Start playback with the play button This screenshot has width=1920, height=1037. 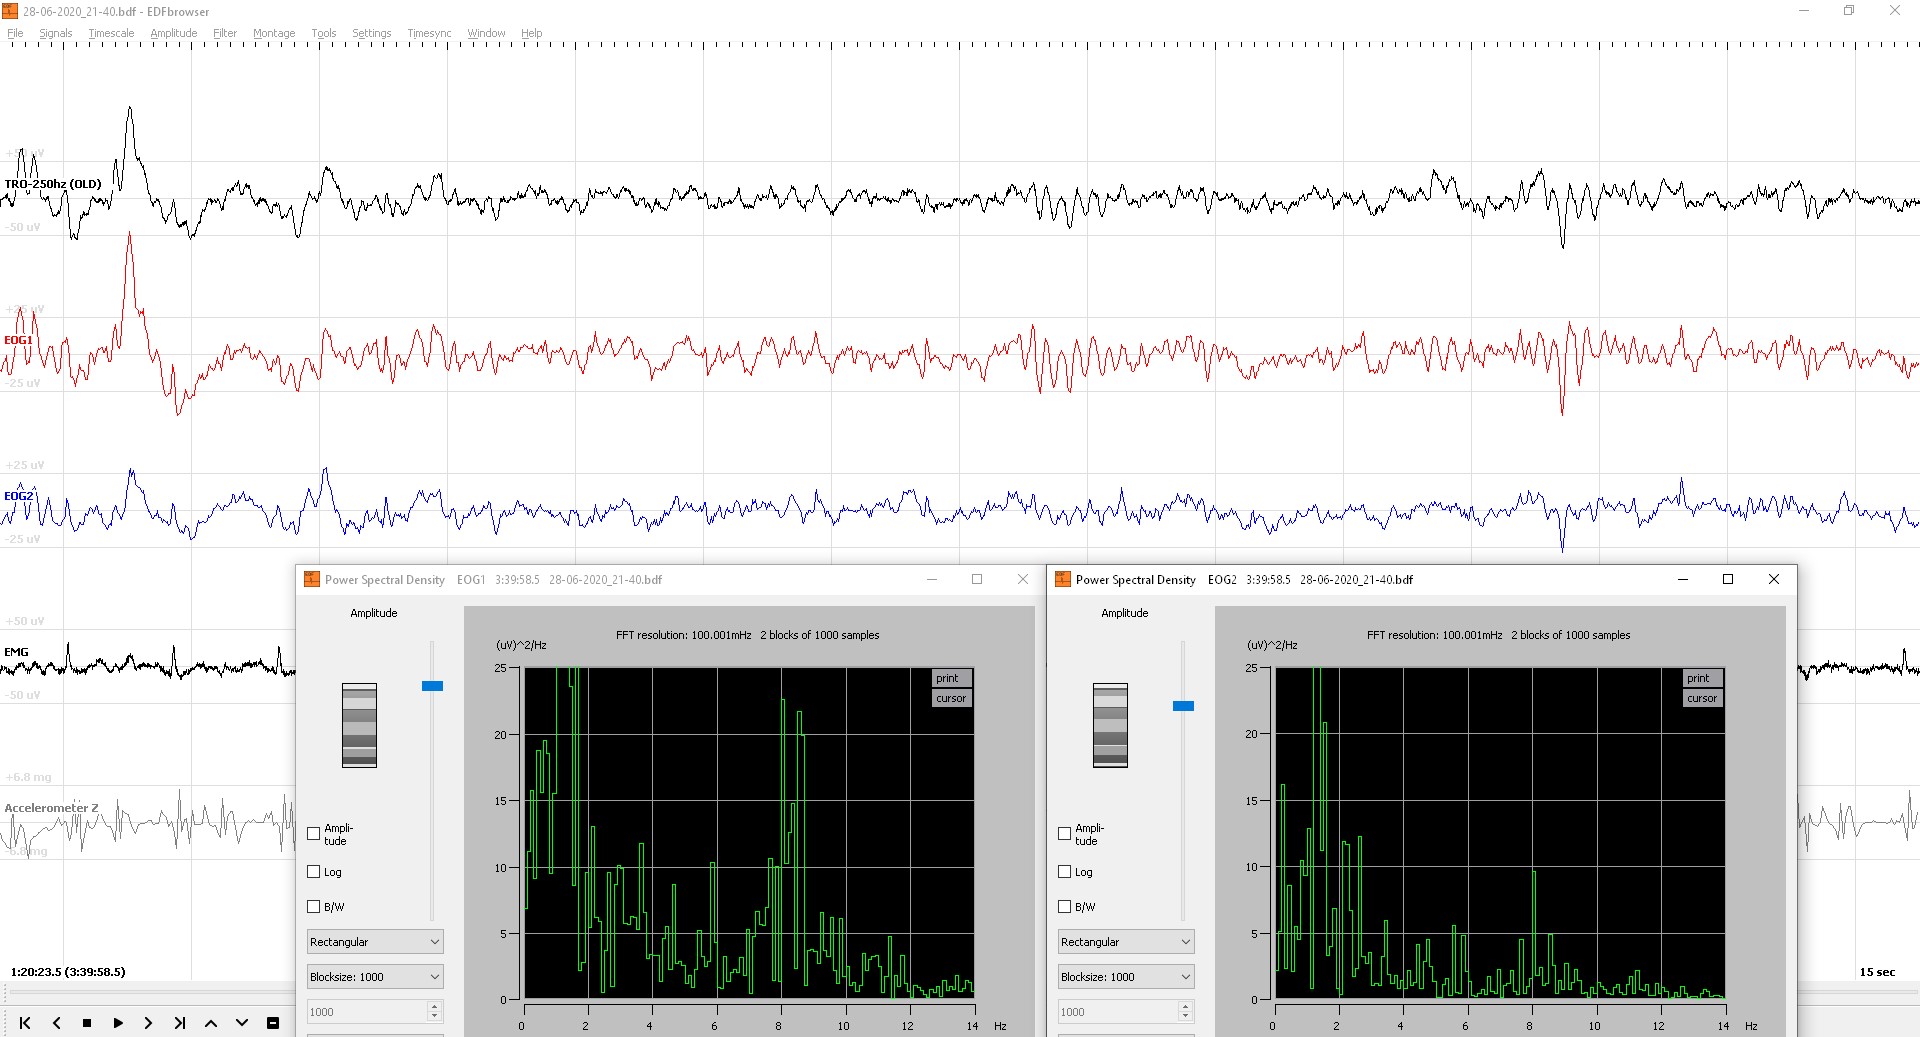(118, 1023)
